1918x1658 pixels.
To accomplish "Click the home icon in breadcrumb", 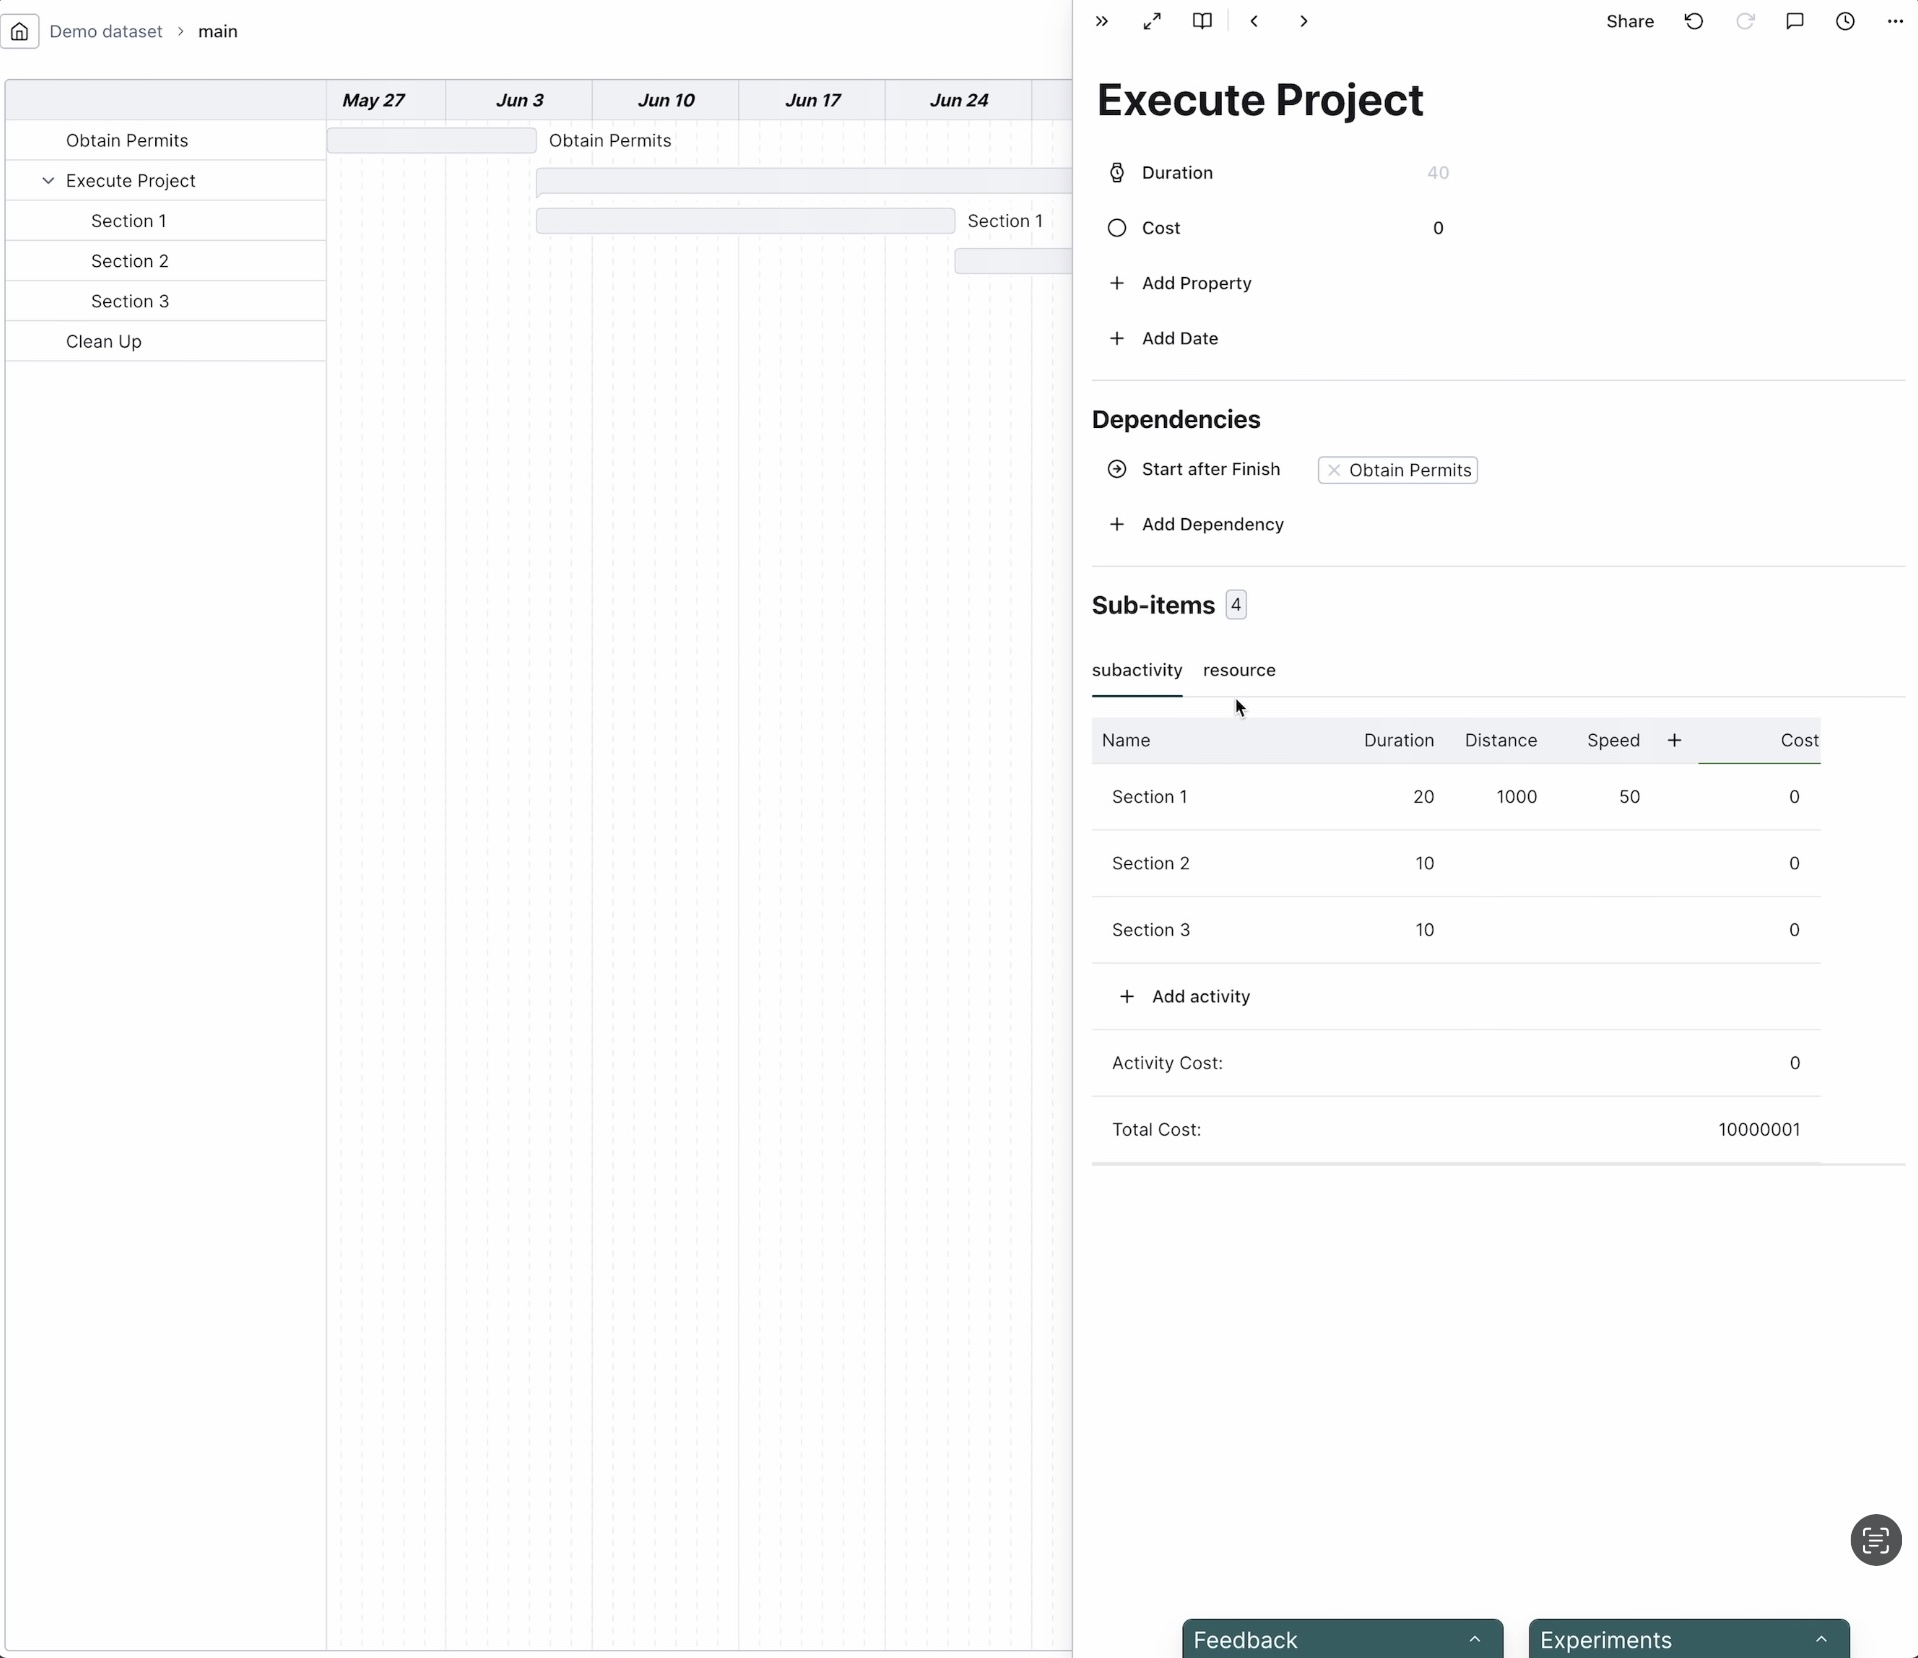I will 20,31.
